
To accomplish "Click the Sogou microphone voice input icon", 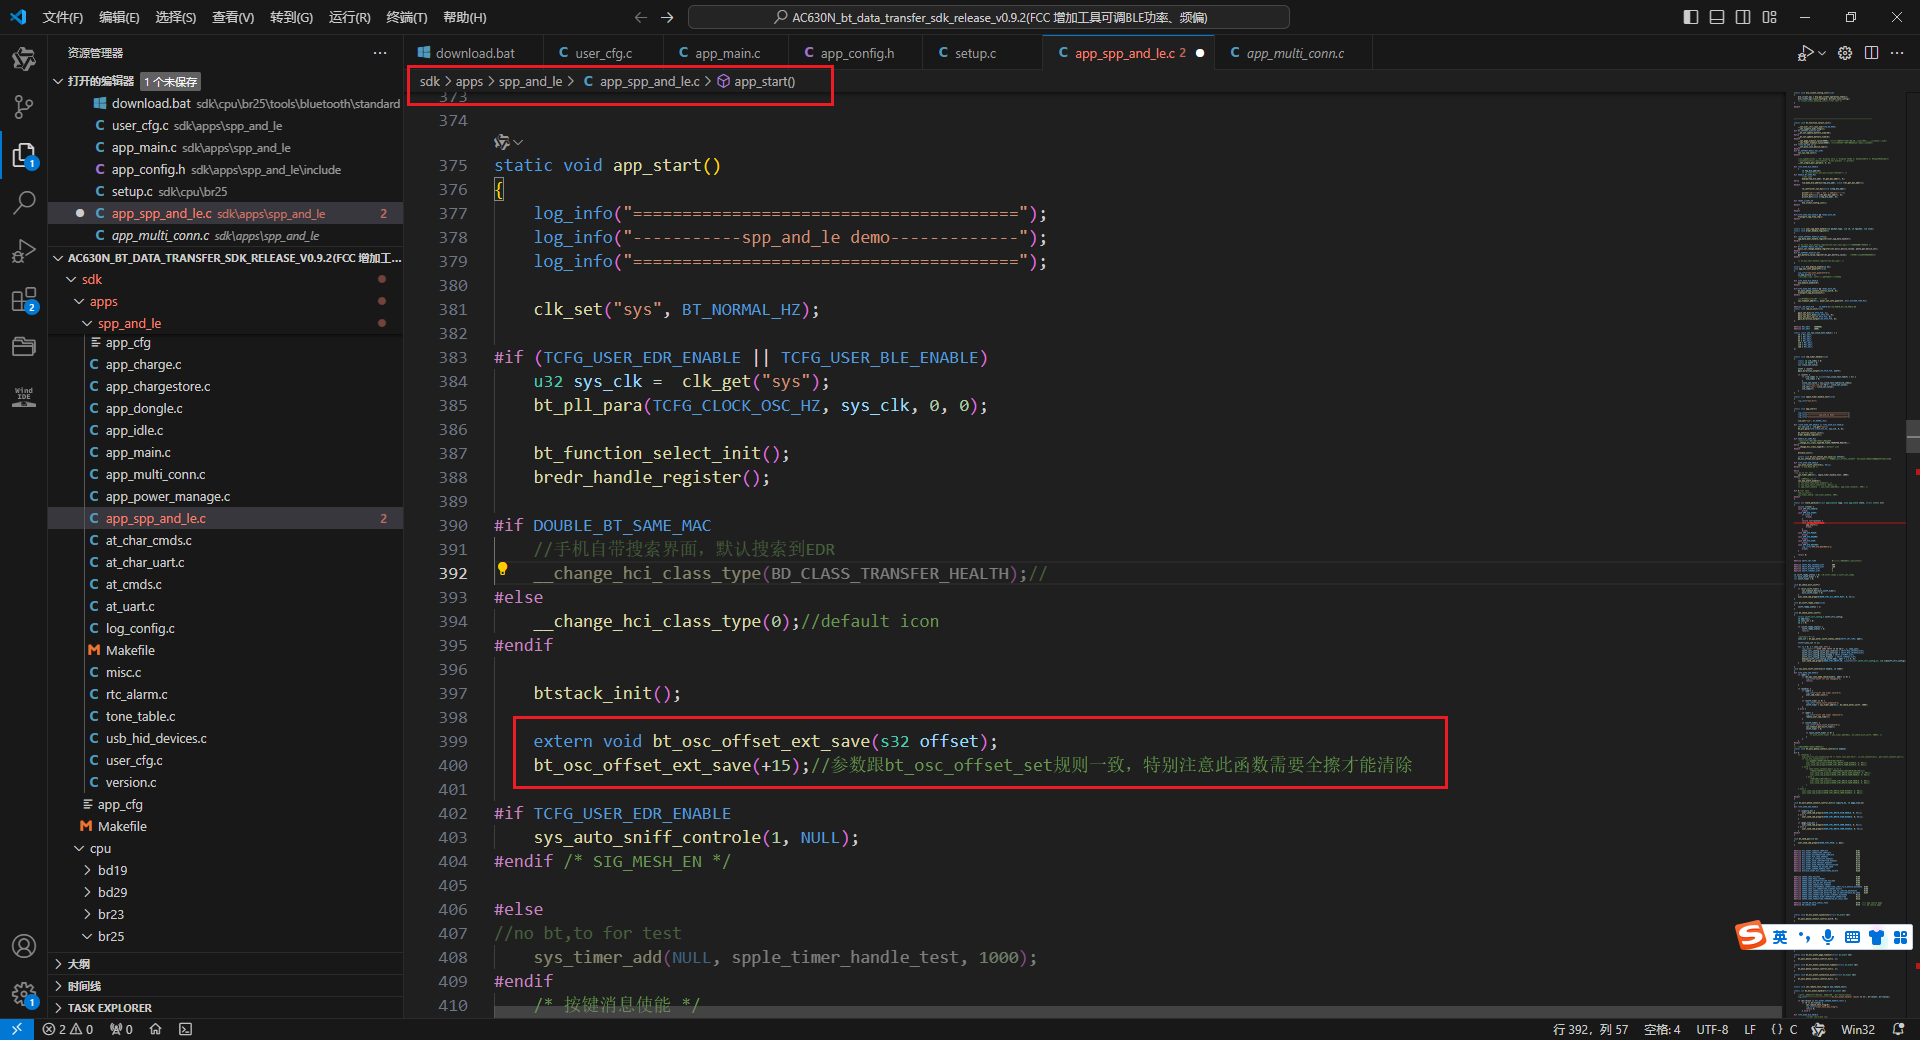I will coord(1828,937).
